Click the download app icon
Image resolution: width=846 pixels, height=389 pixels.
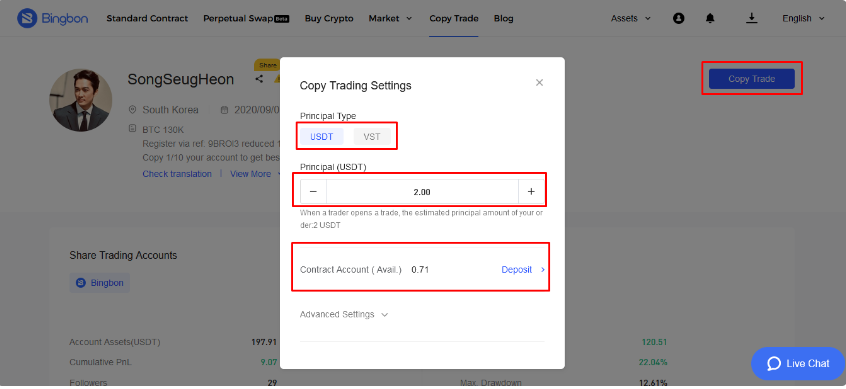tap(752, 18)
